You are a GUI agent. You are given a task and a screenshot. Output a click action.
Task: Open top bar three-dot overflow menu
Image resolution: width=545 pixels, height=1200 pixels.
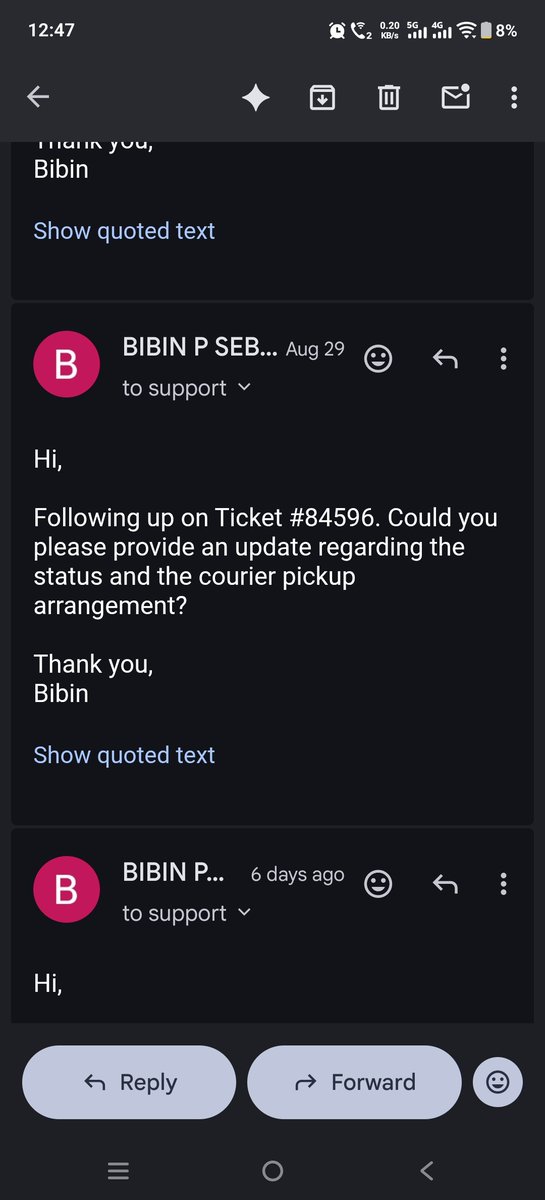[514, 97]
